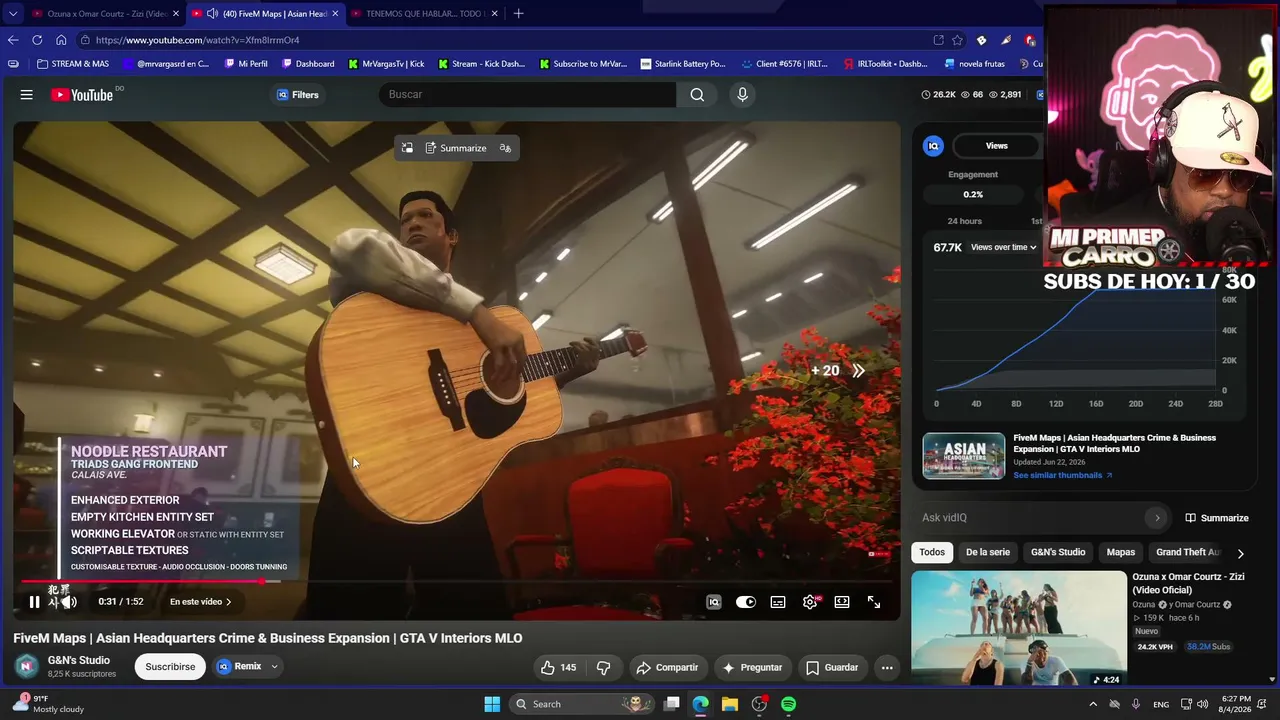Go back in the browser

(x=13, y=40)
